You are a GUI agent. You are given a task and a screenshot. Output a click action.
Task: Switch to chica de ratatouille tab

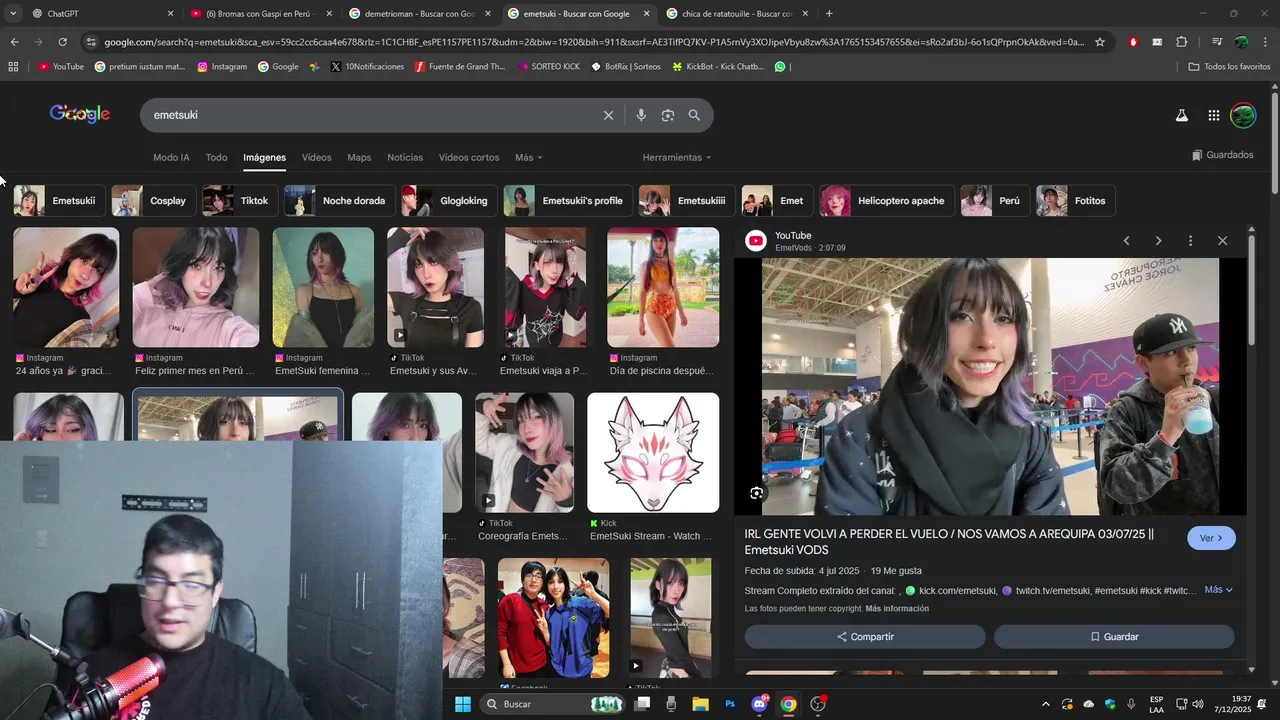pos(738,14)
